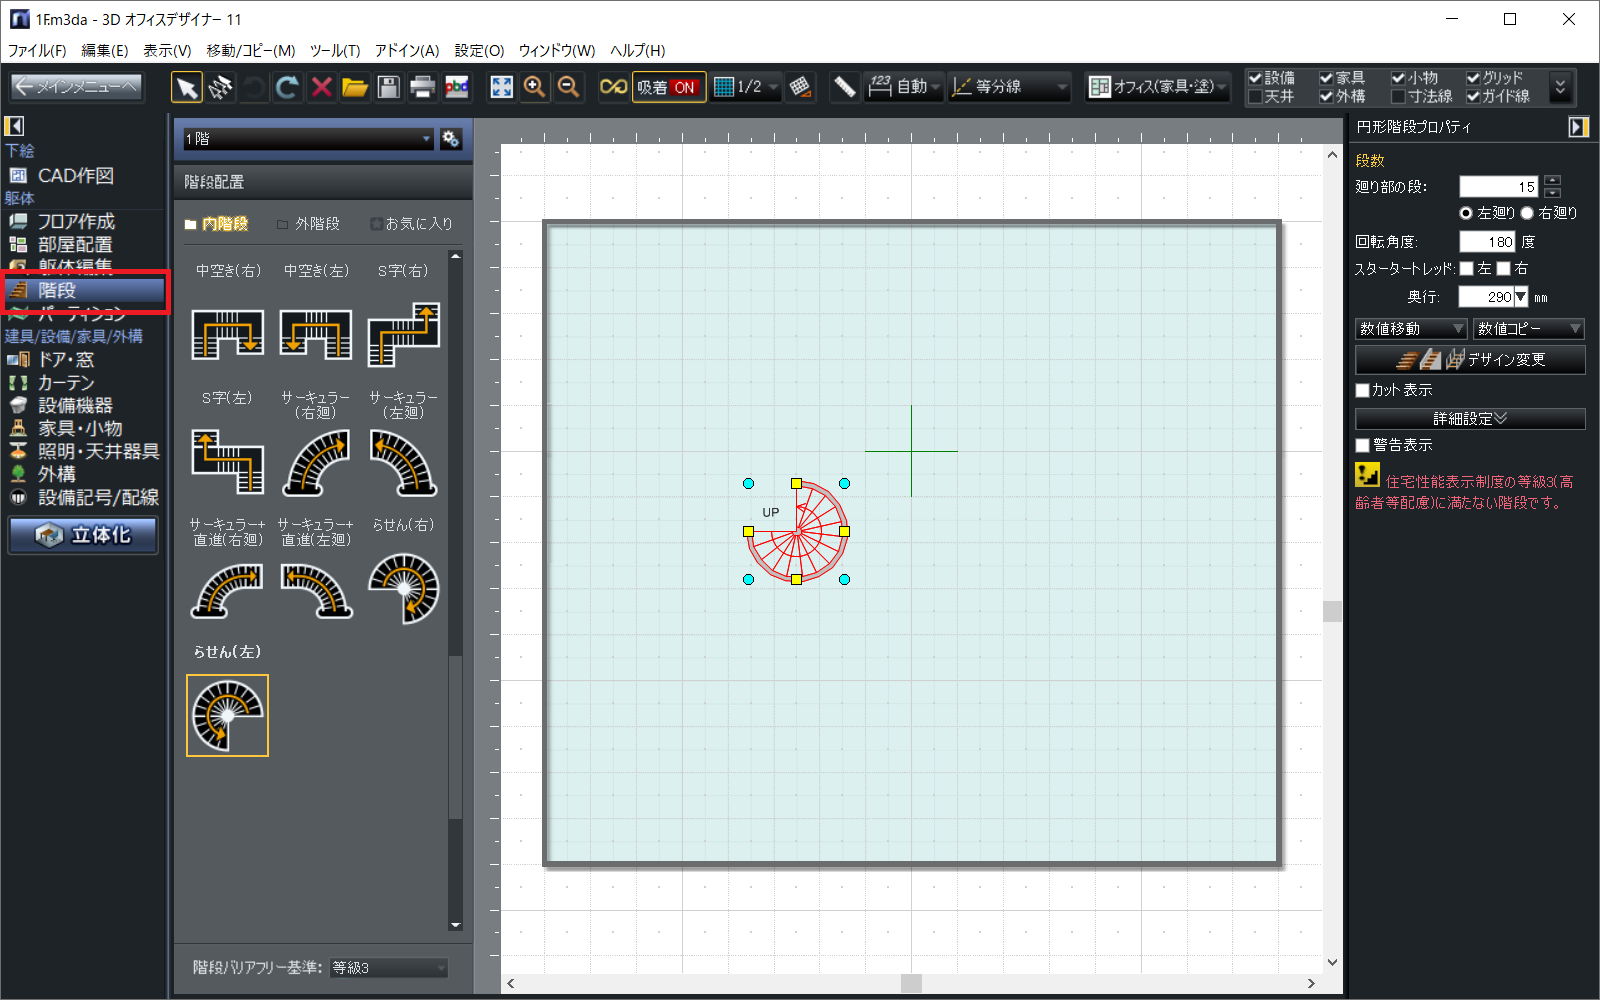
Task: Choose the S-shaped (right) staircase icon
Action: click(403, 335)
